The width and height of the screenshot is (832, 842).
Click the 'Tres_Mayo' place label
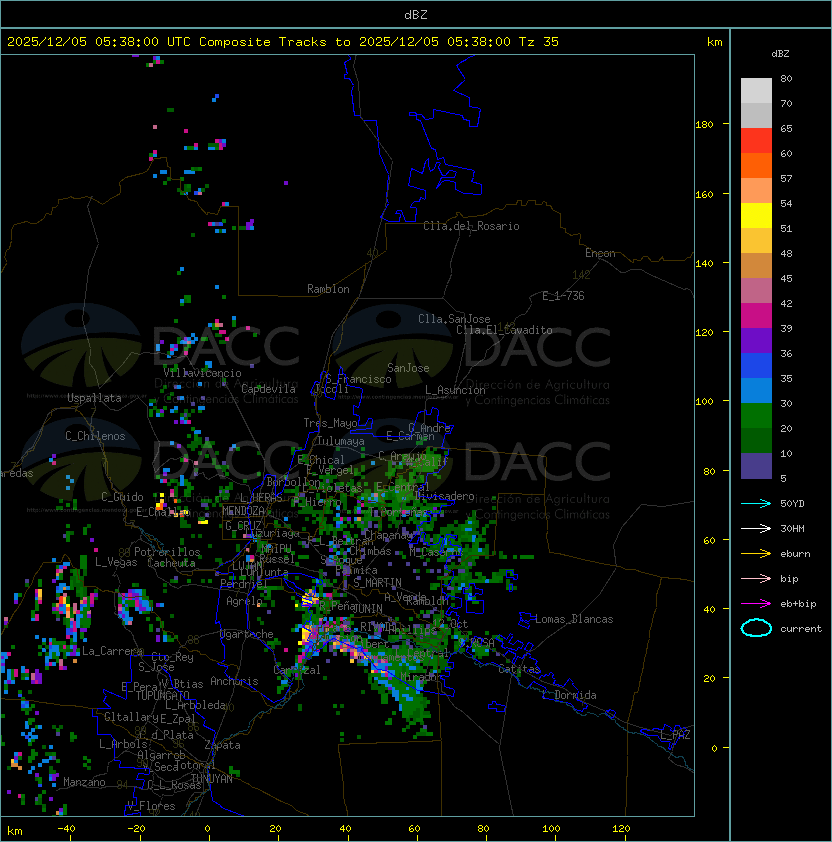click(330, 423)
